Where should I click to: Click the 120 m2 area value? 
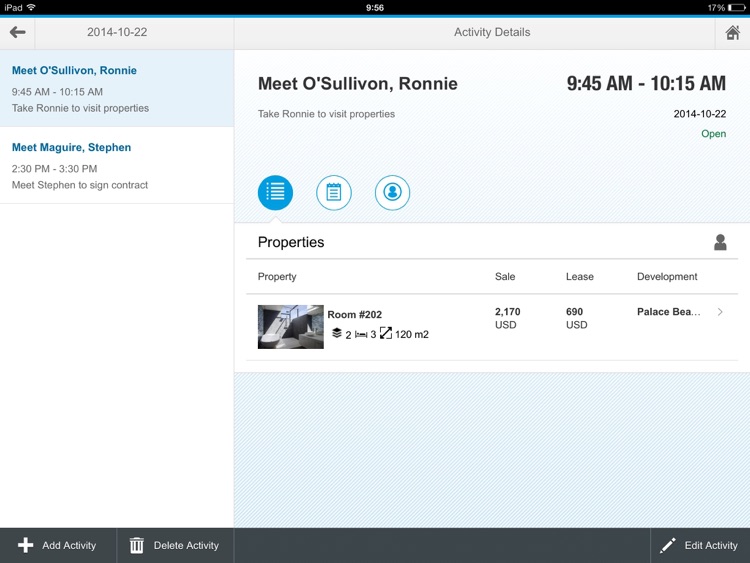411,334
